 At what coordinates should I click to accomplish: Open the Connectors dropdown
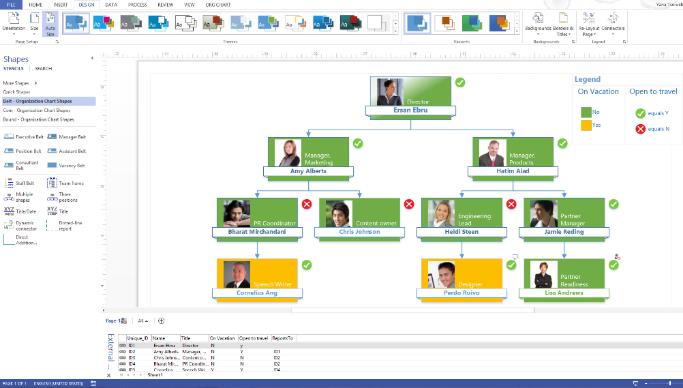click(613, 23)
